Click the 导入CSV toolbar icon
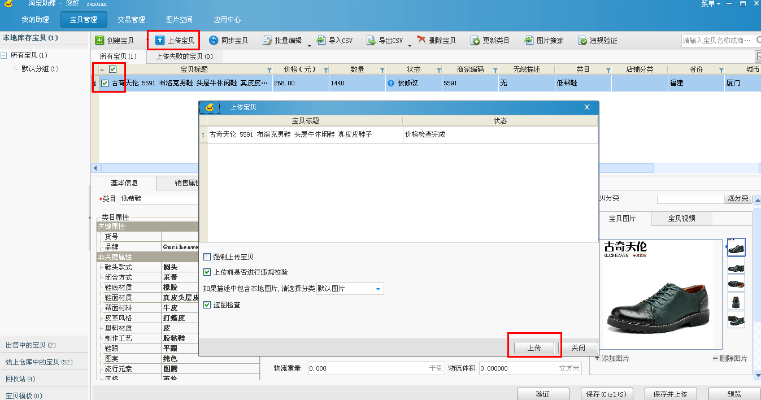Screen dimensions: 761x400 [x=321, y=40]
